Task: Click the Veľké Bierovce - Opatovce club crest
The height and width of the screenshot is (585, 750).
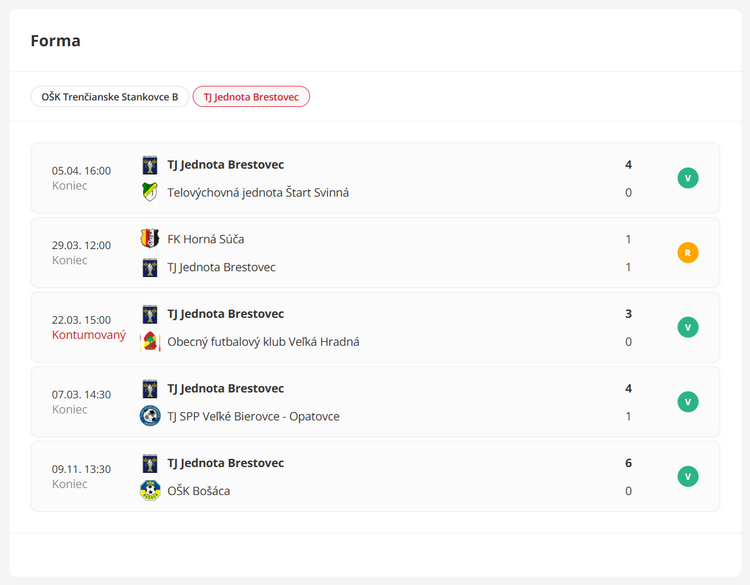Action: point(150,416)
